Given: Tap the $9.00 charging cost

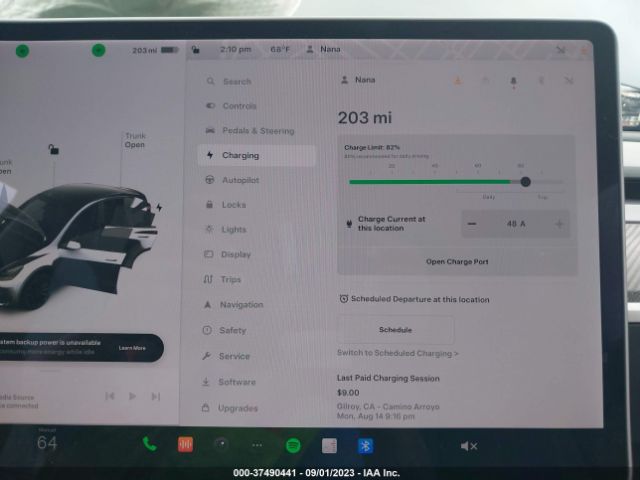Looking at the screenshot, I should pyautogui.click(x=348, y=393).
